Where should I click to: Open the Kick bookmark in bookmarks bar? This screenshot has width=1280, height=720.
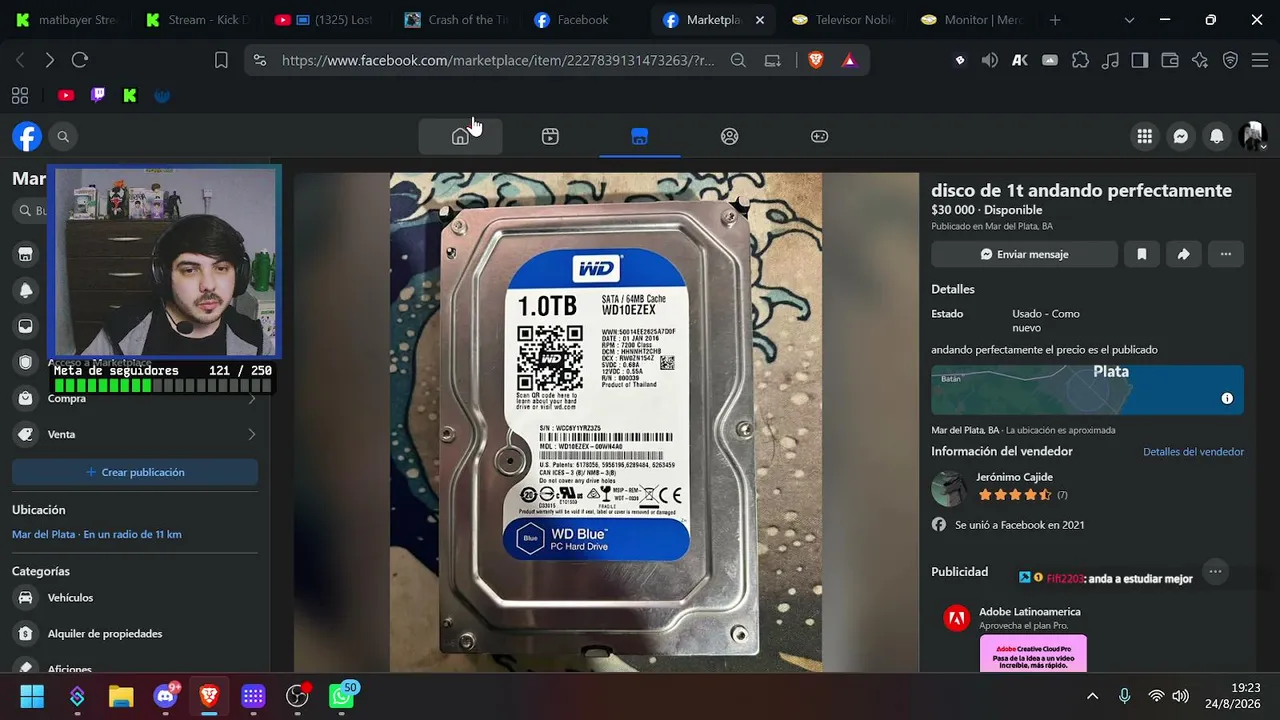point(130,96)
